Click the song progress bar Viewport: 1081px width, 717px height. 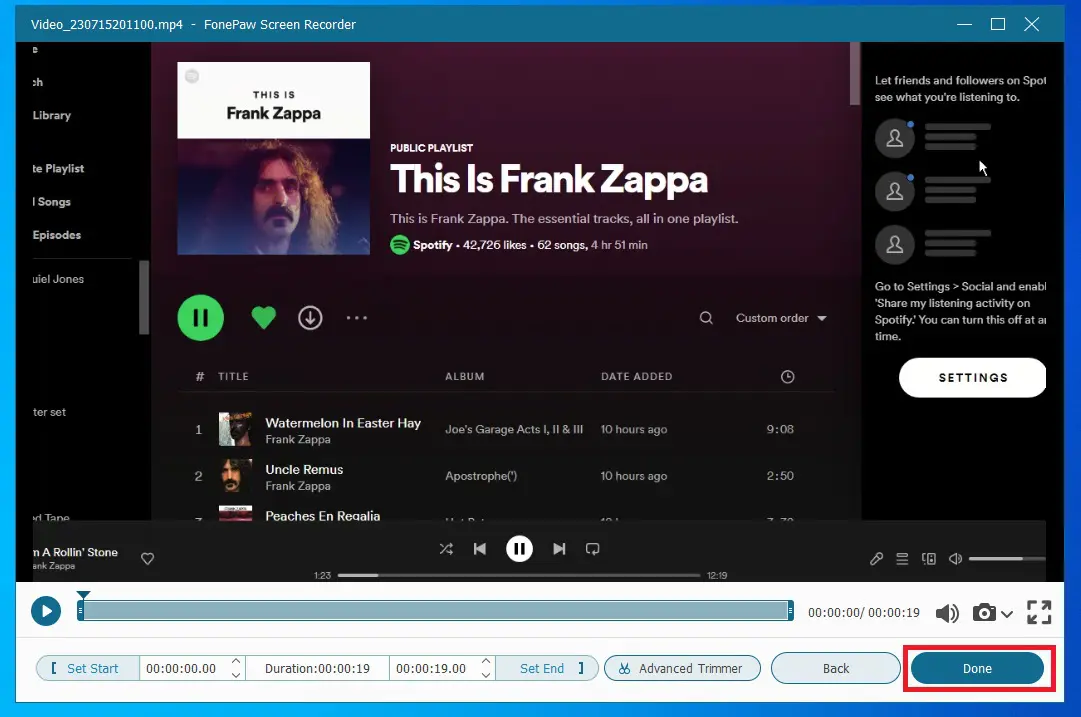pos(519,575)
